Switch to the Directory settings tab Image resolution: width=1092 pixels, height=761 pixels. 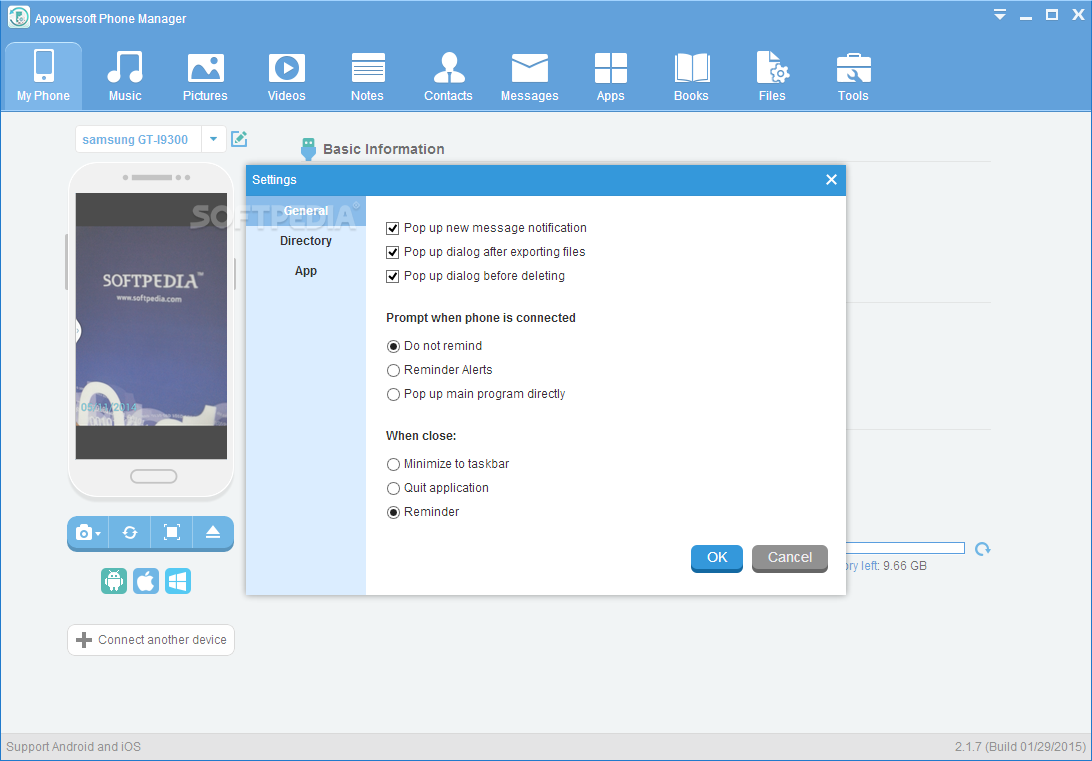pos(306,241)
